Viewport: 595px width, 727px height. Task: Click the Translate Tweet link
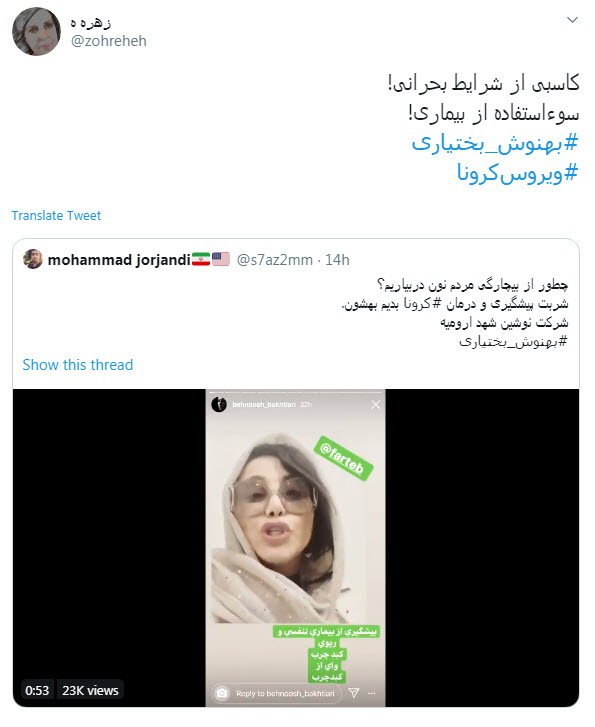tap(56, 216)
